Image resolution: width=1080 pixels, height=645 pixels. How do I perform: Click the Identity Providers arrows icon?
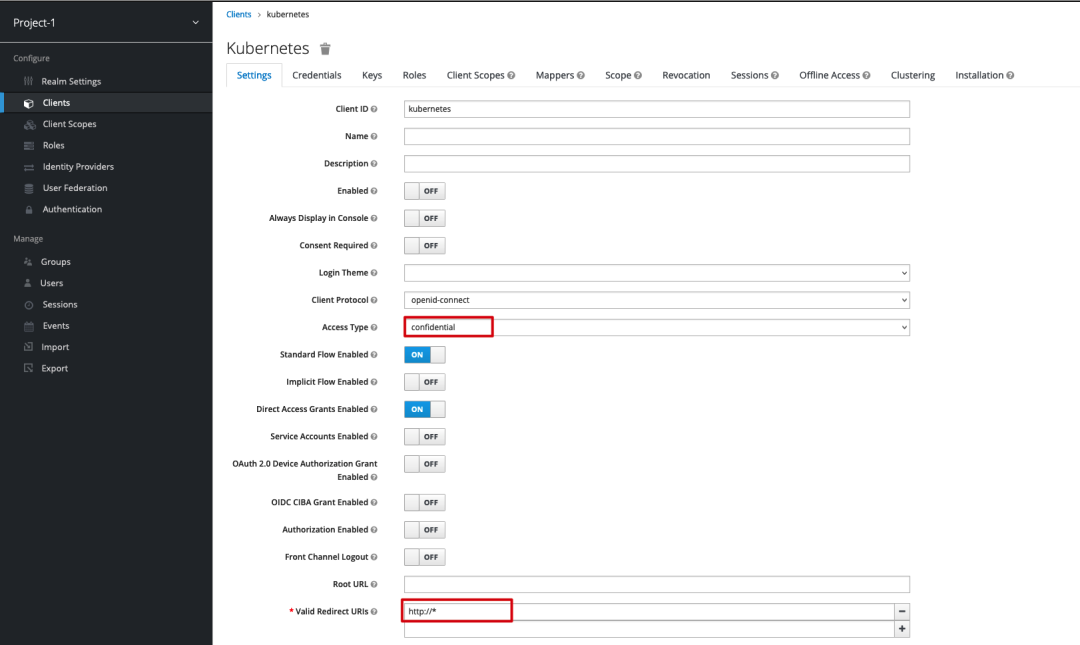[x=28, y=167]
